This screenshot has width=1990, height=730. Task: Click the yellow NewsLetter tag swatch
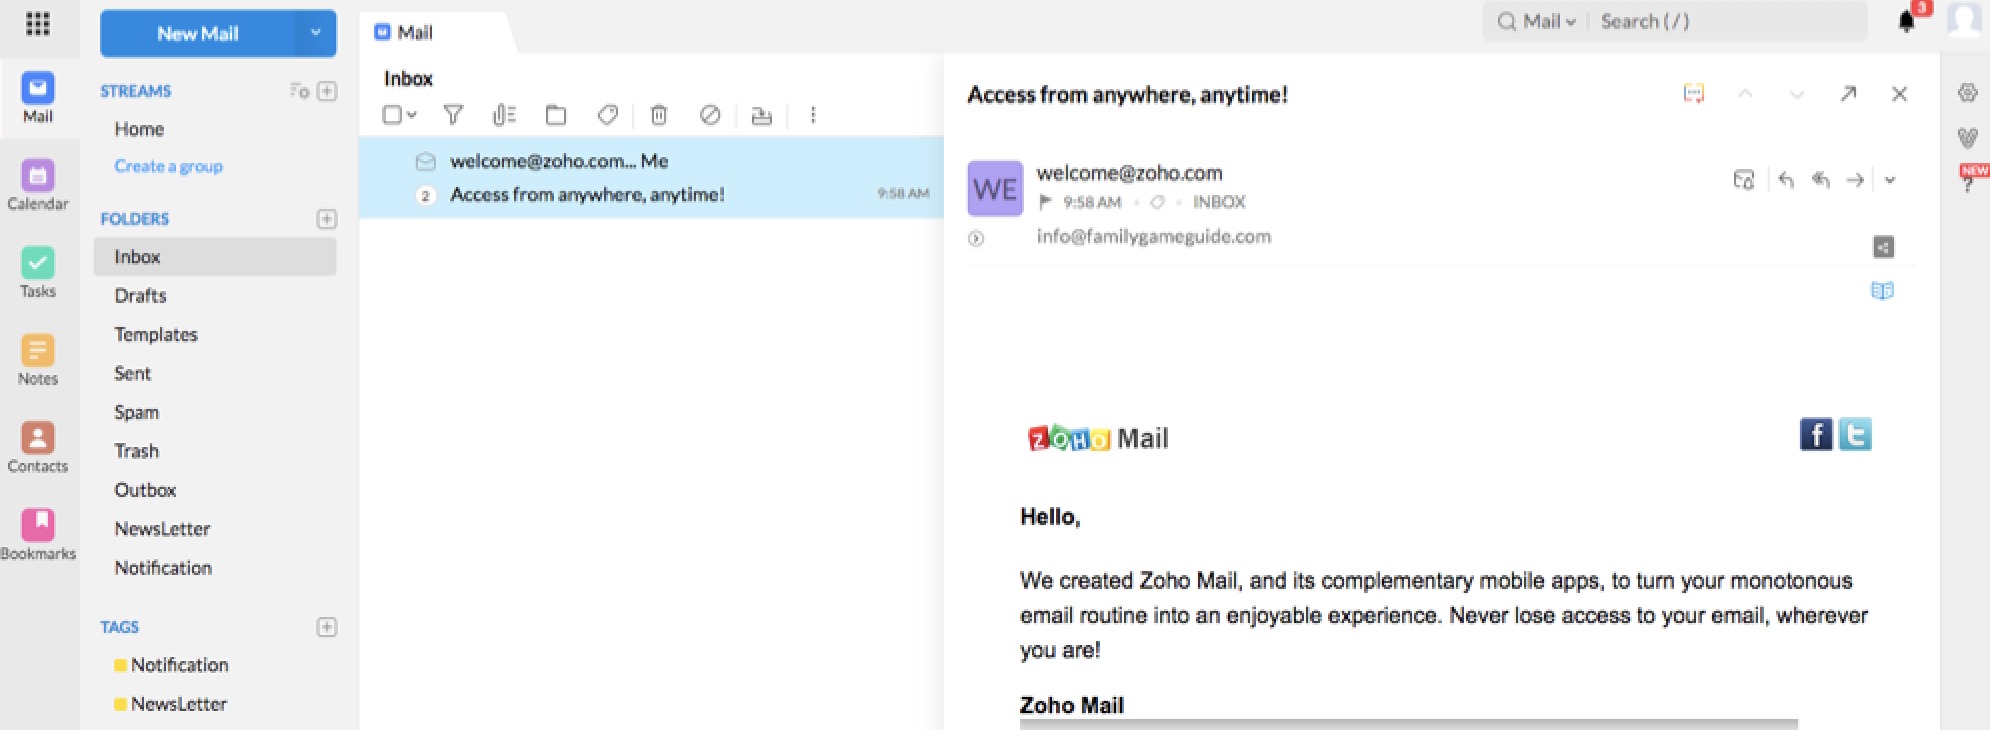tap(120, 704)
